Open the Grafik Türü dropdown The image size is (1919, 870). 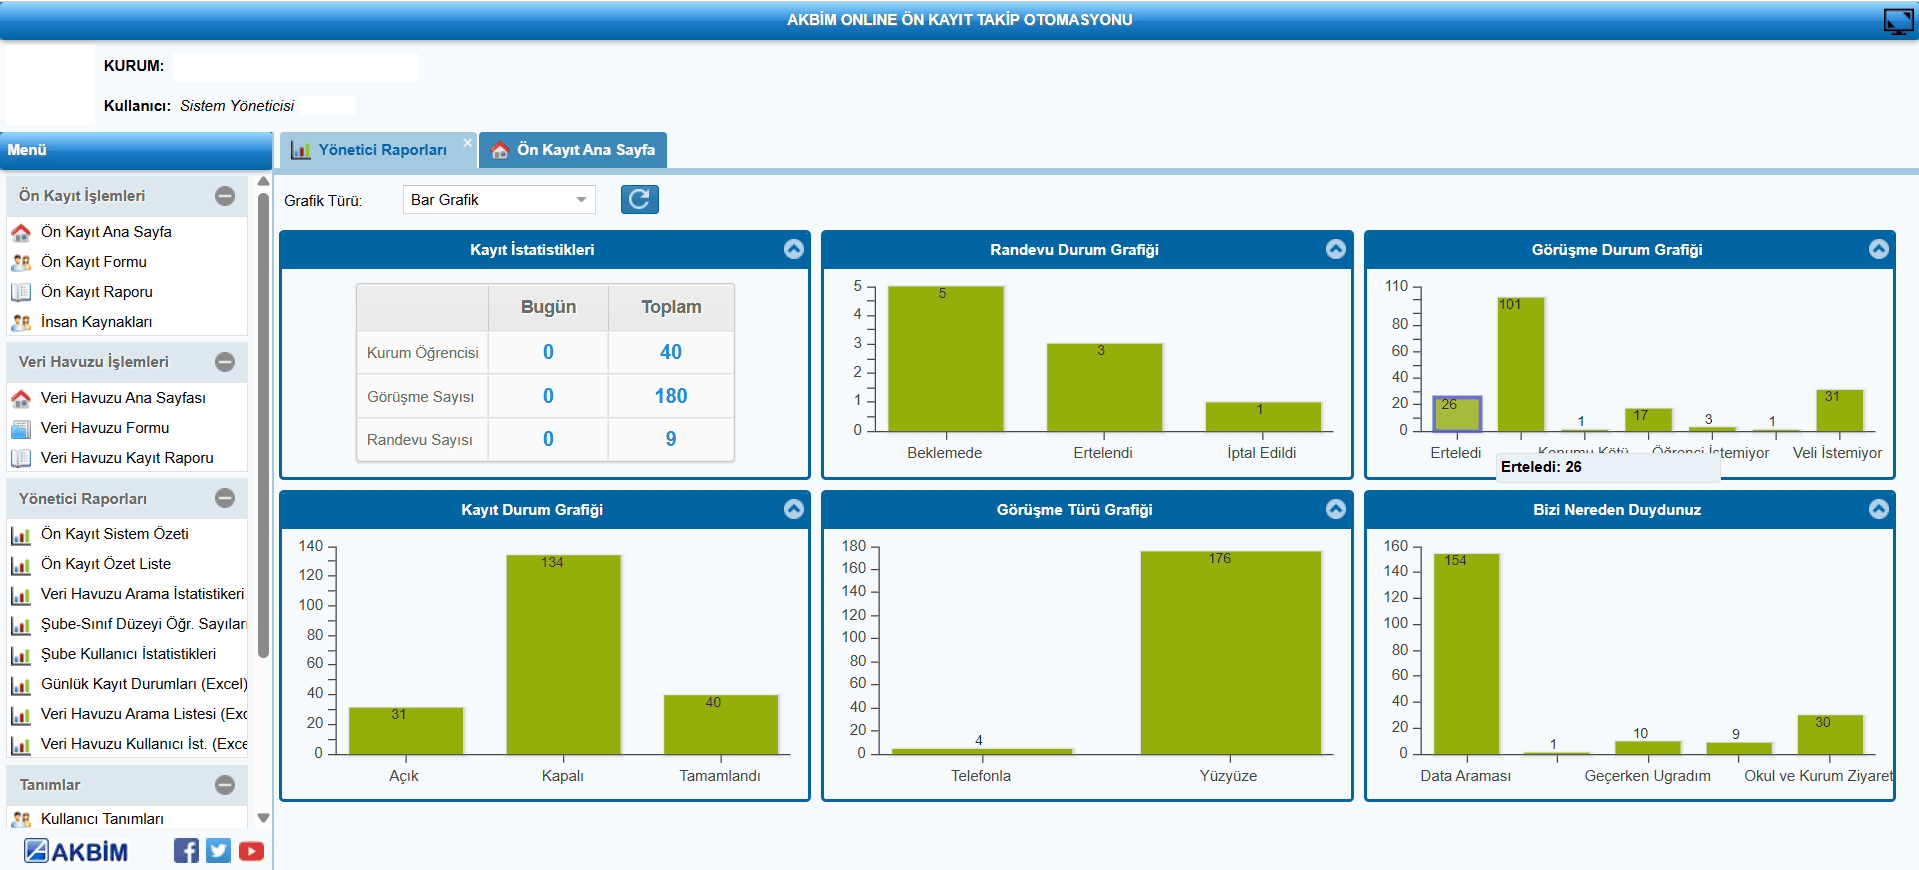coord(498,200)
